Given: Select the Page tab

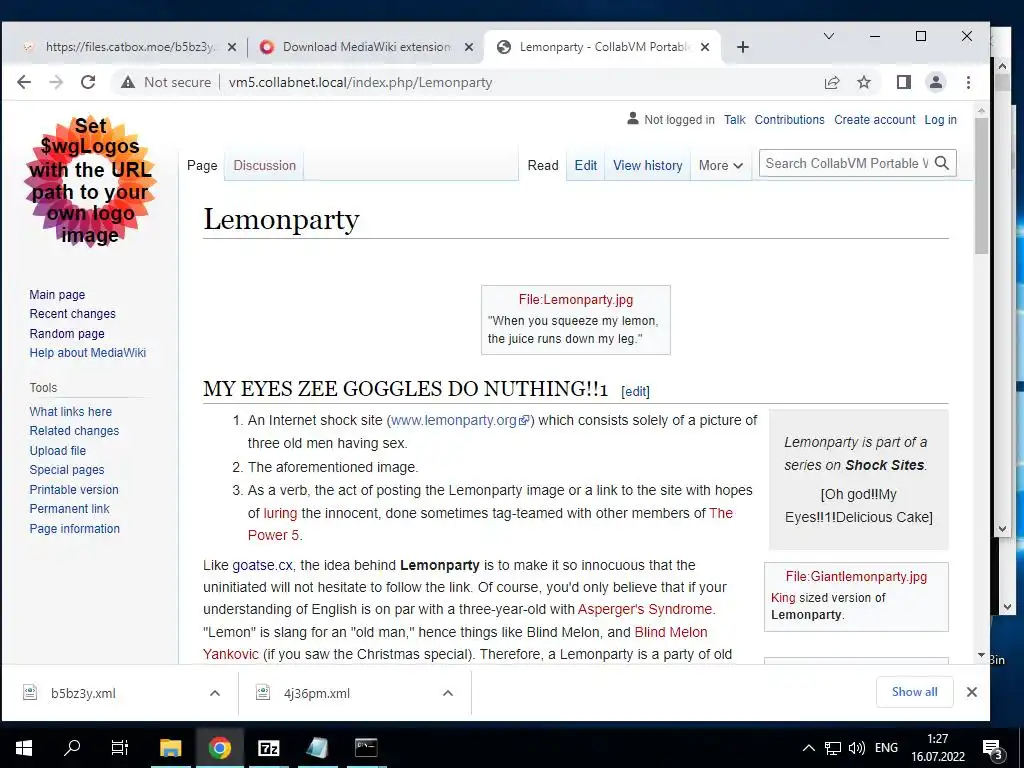Looking at the screenshot, I should tap(202, 165).
